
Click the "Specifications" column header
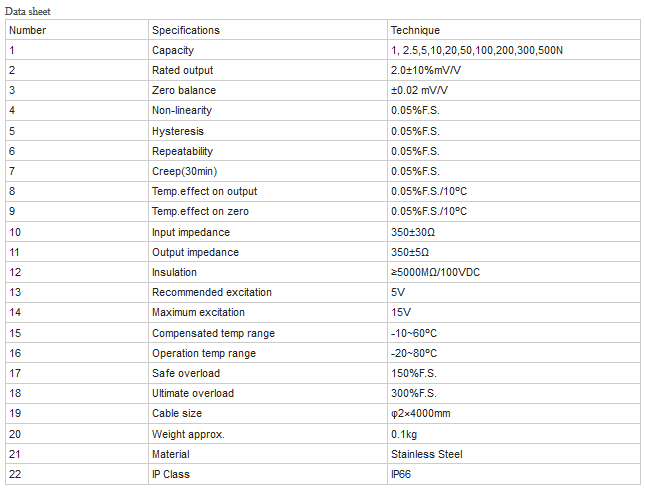coord(185,30)
